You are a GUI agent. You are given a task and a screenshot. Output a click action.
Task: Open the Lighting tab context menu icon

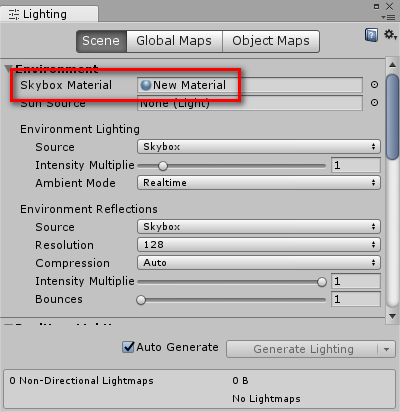pyautogui.click(x=388, y=17)
